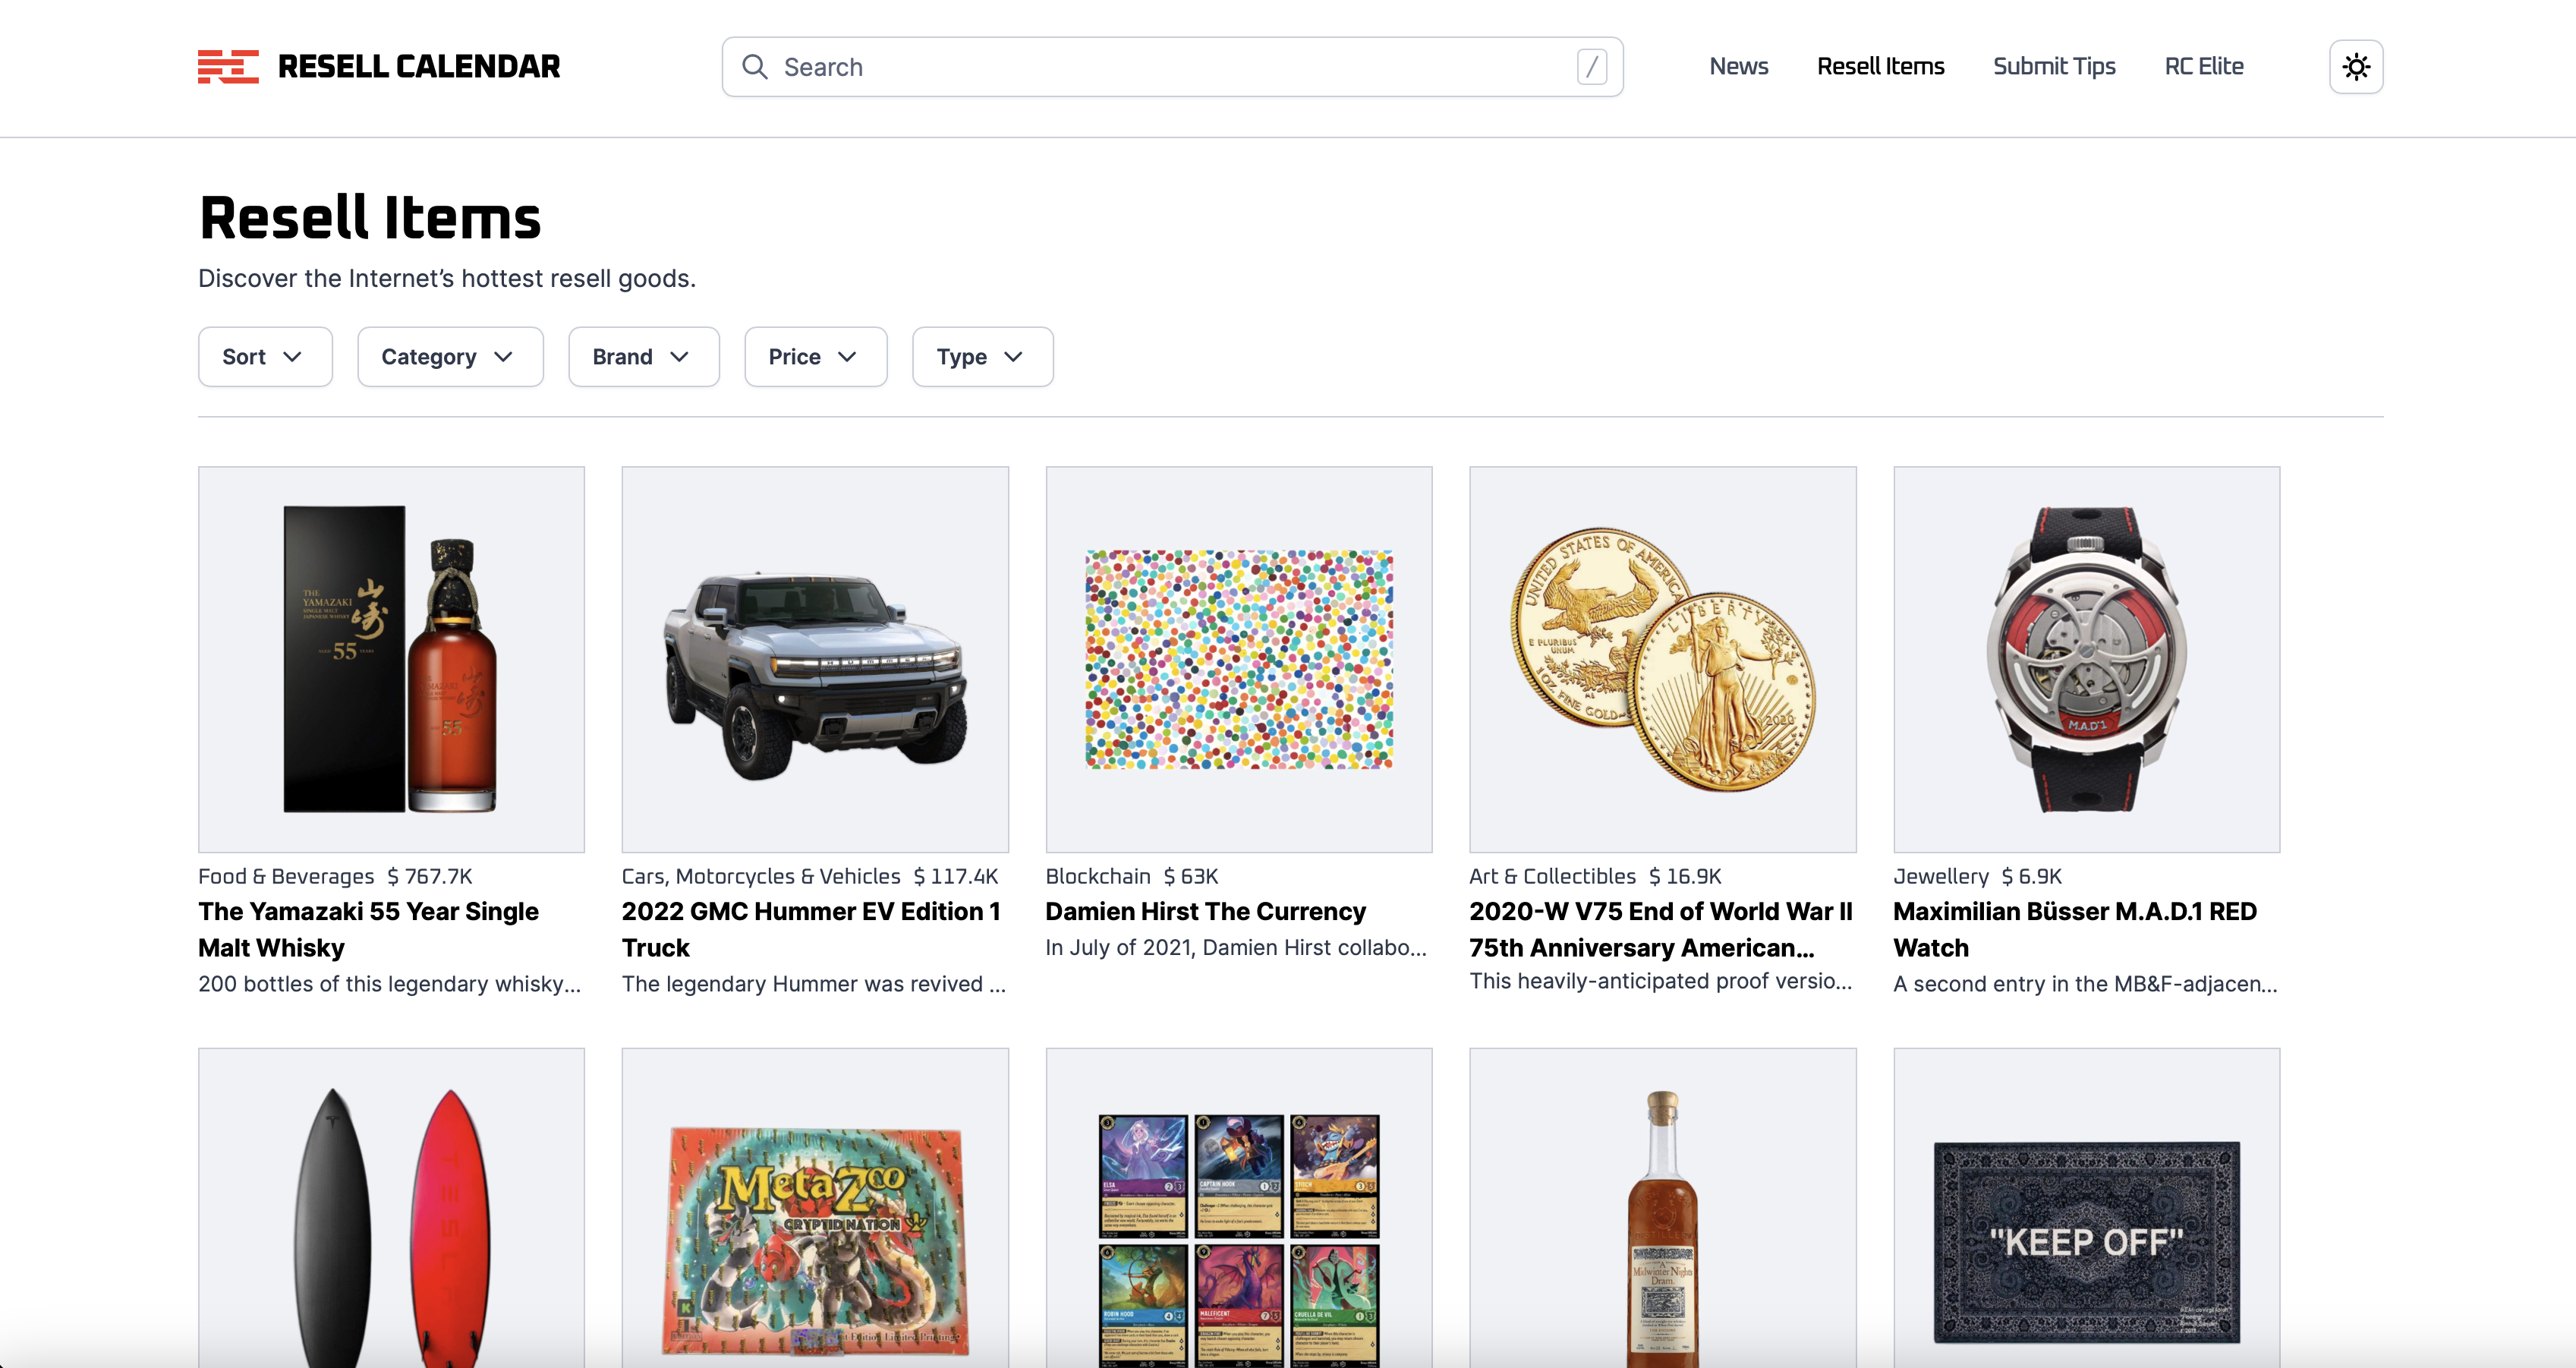Open the six trading cards image

1239,1208
